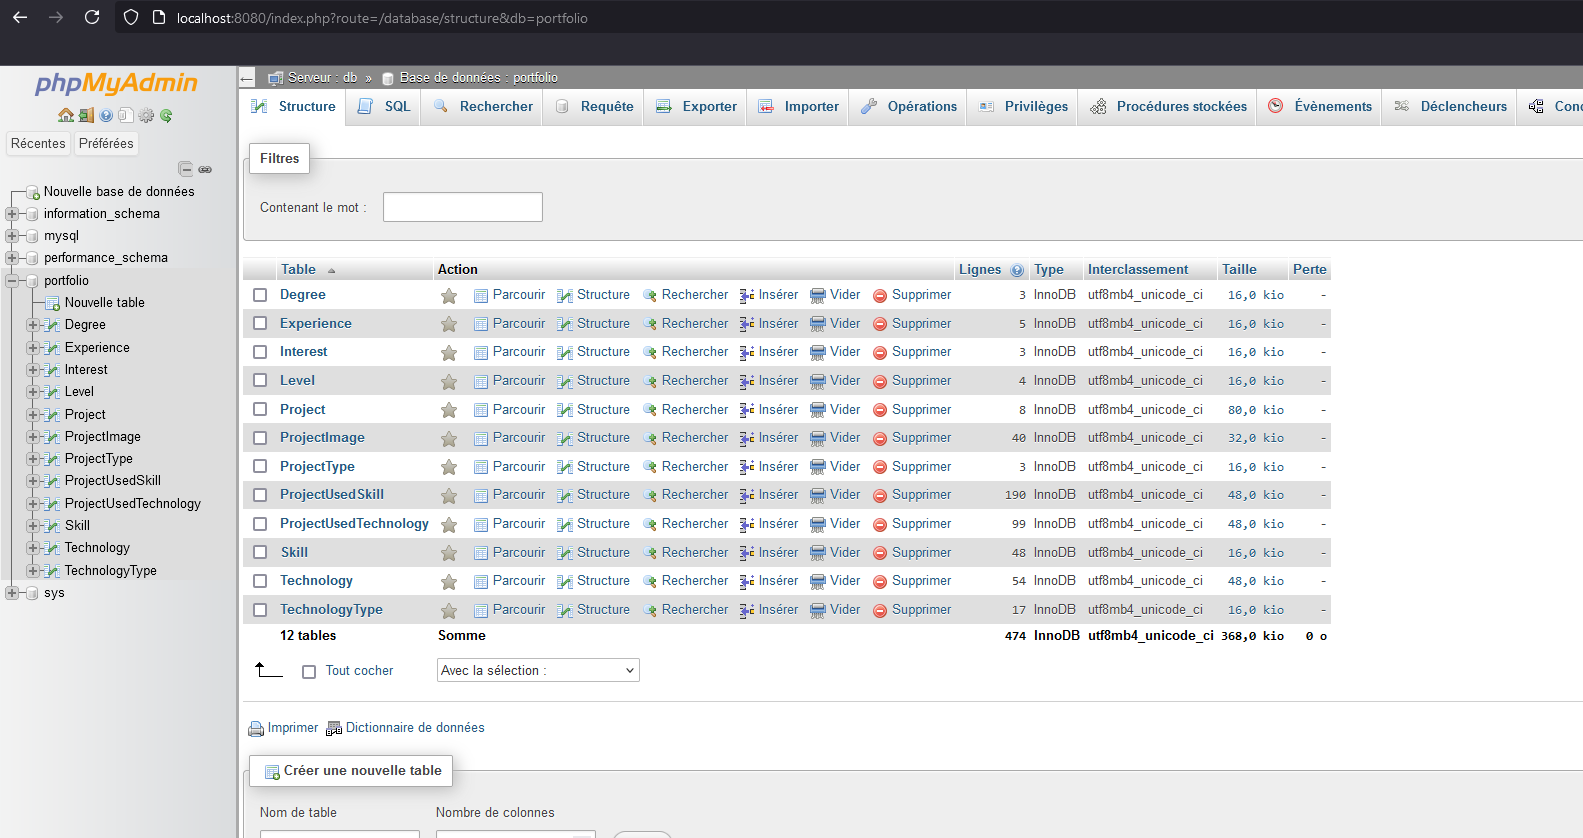The image size is (1583, 838).
Task: Open the 'Avec la sélection' dropdown
Action: coord(538,670)
